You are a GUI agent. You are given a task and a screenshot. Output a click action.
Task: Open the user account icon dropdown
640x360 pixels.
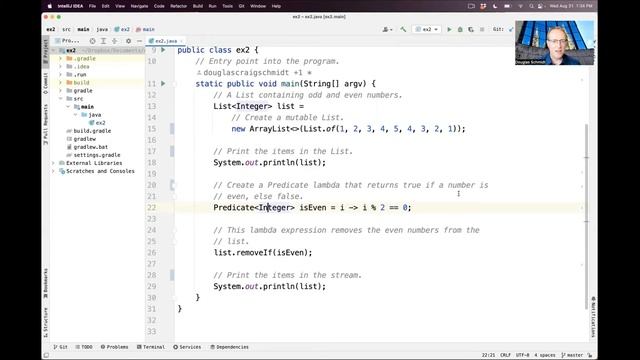click(387, 29)
